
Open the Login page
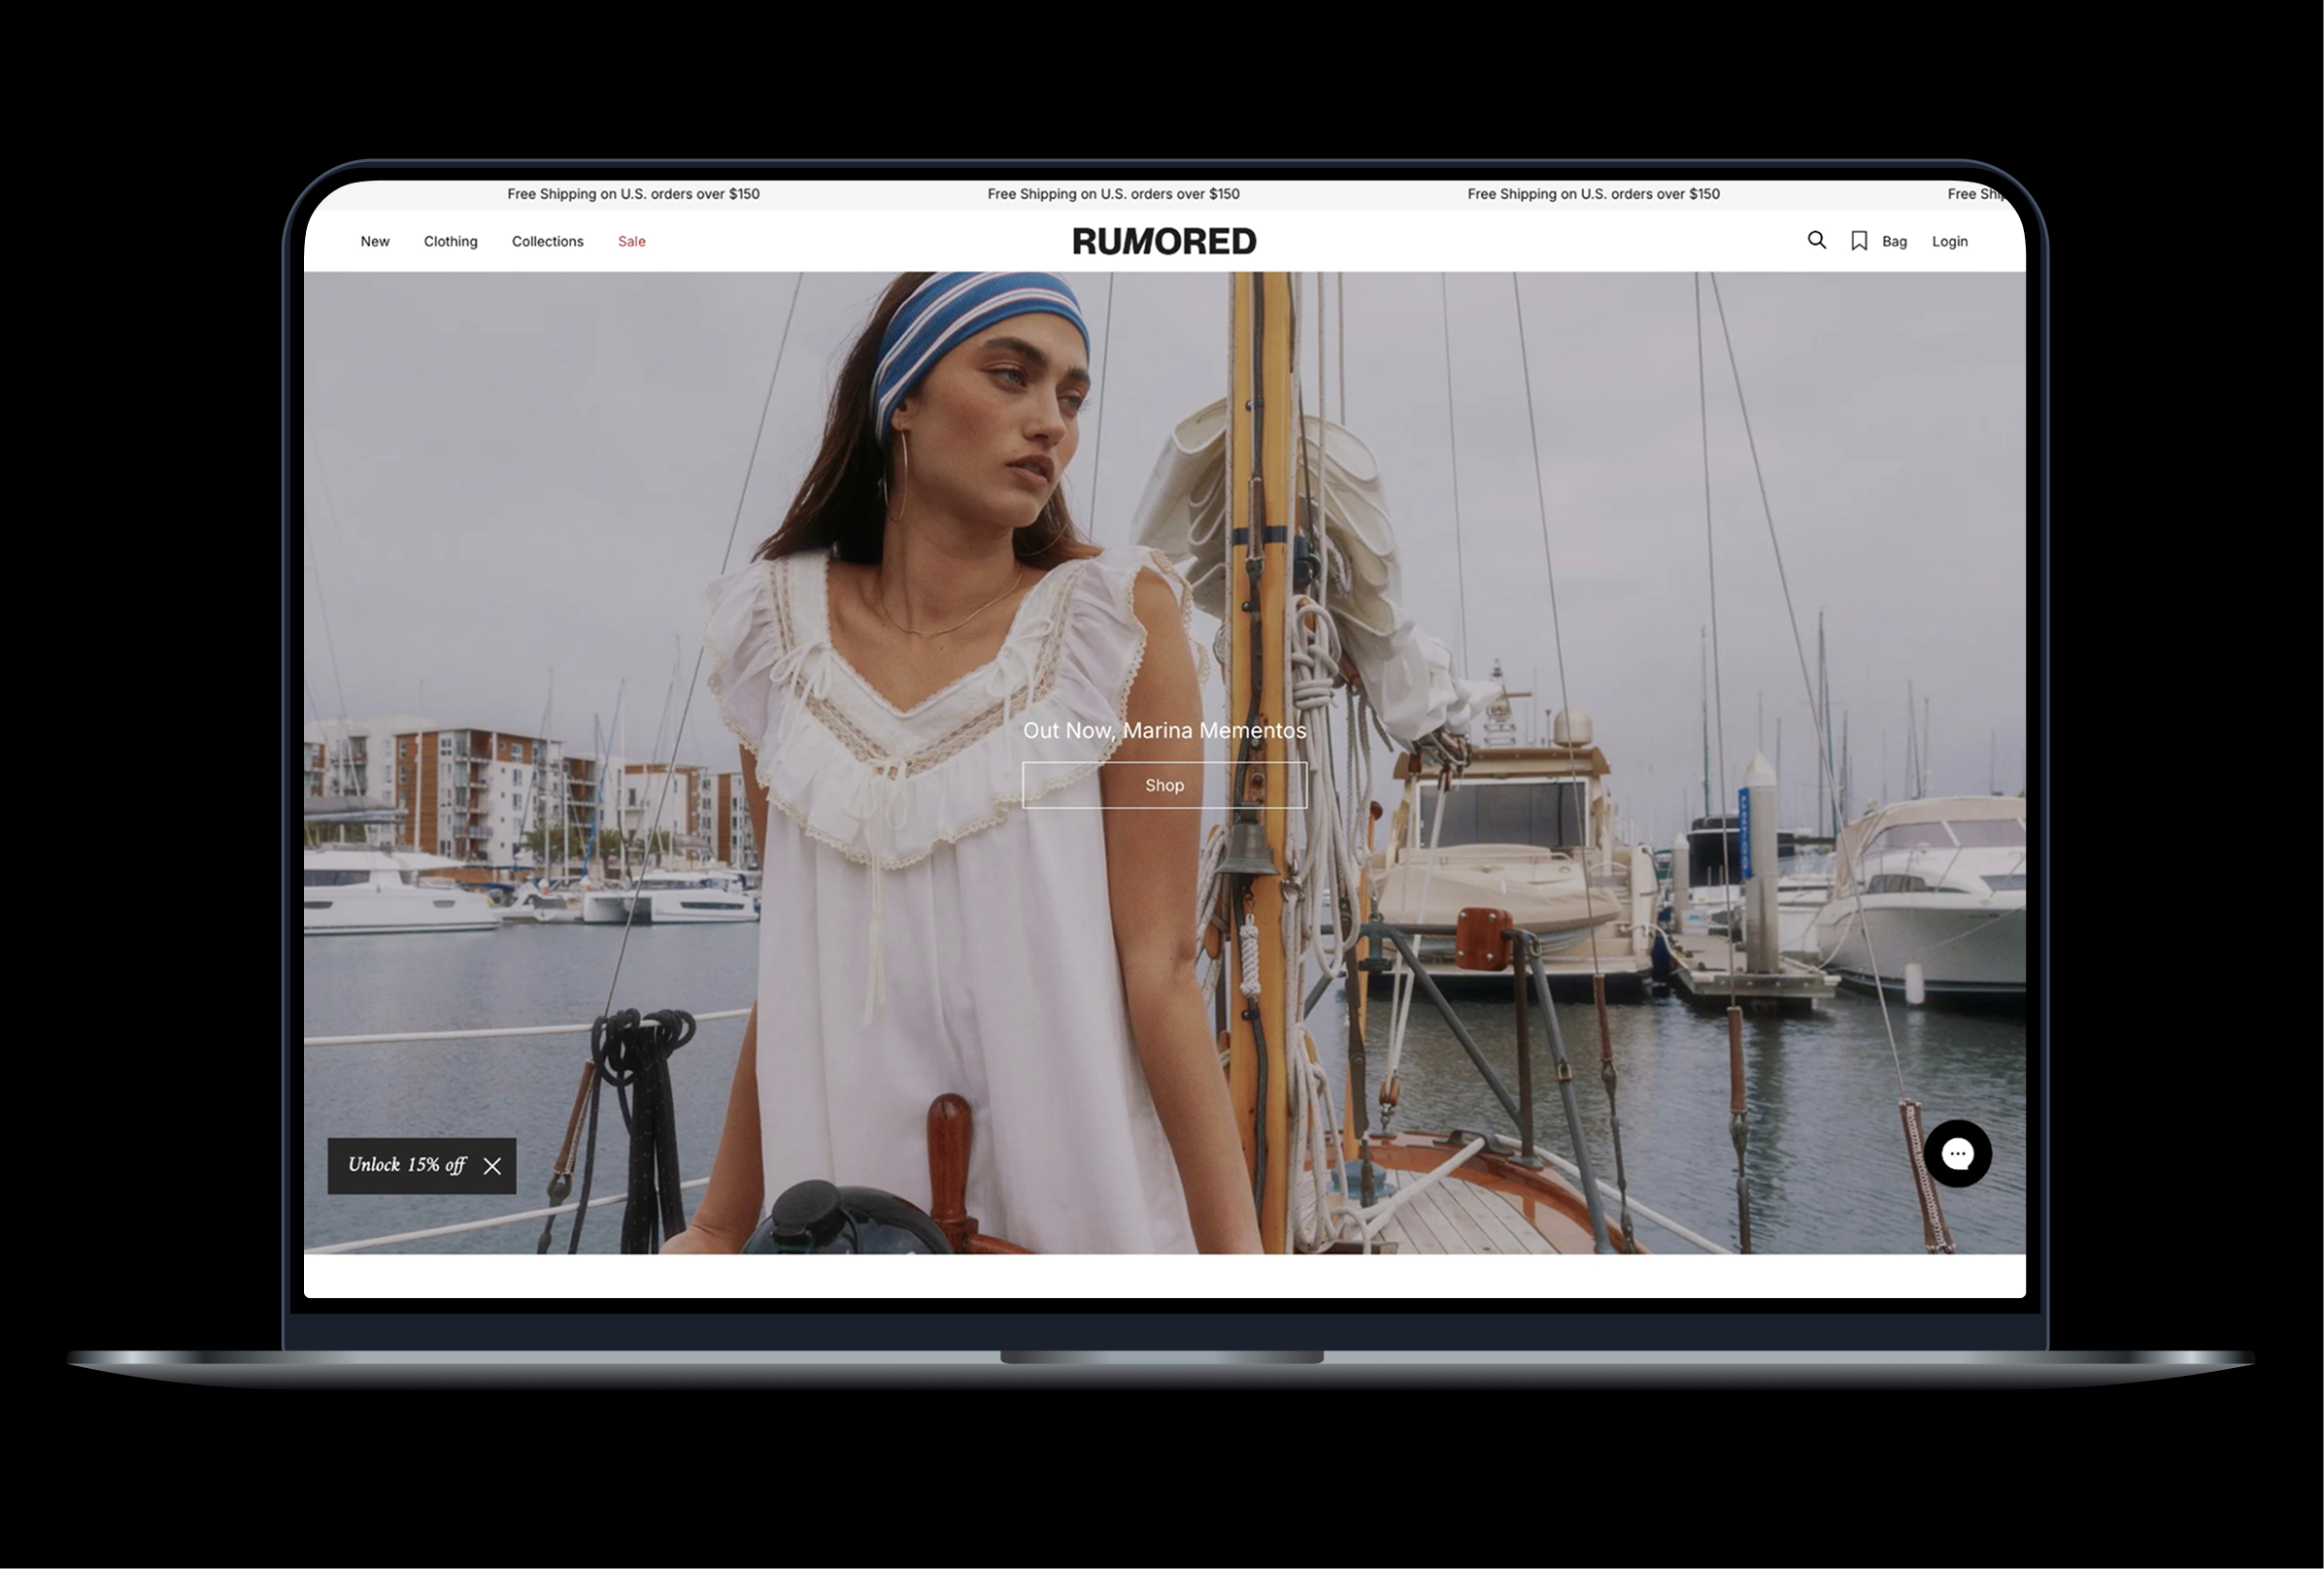[1949, 241]
